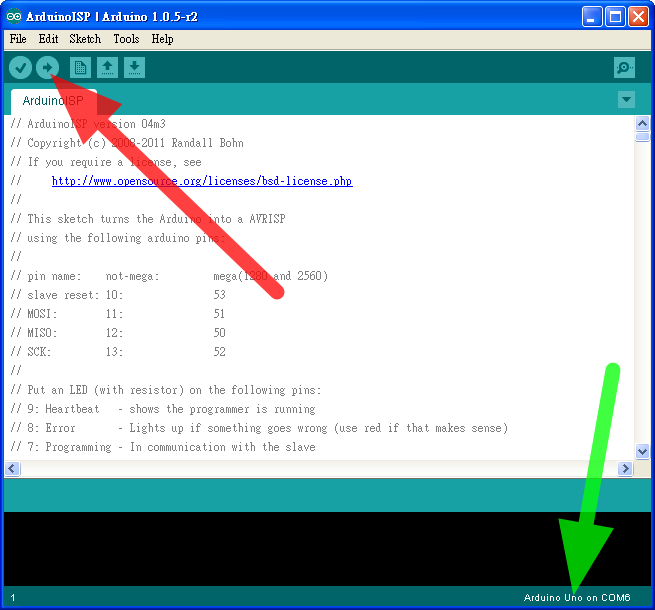Click the Copyright Randall Bohn line
Viewport: 655px width, 610px height.
click(127, 143)
